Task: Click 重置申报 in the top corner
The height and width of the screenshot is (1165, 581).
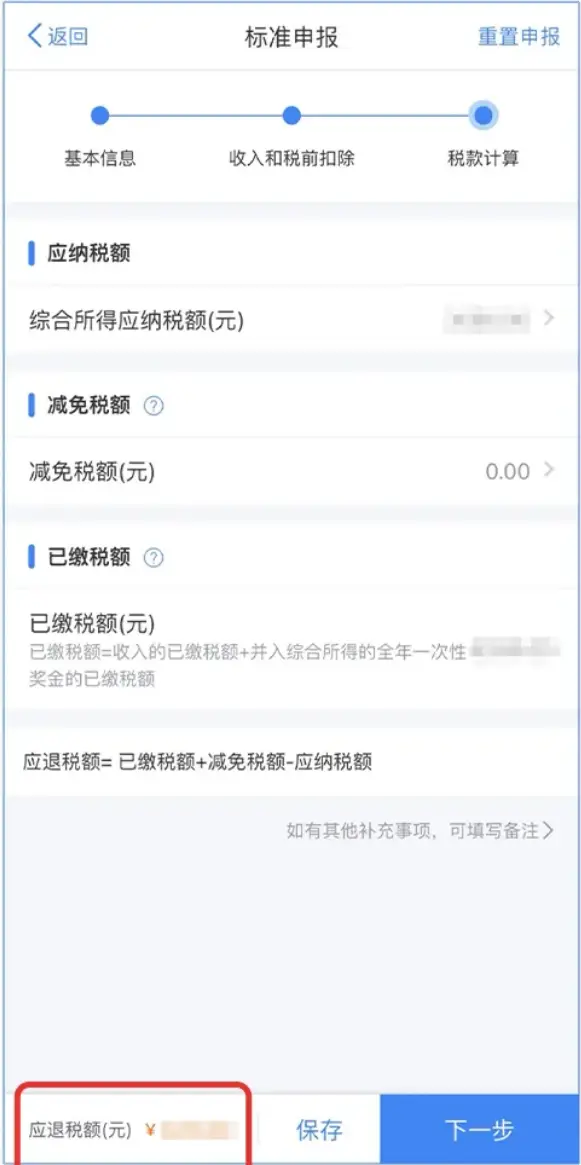Action: coord(517,36)
